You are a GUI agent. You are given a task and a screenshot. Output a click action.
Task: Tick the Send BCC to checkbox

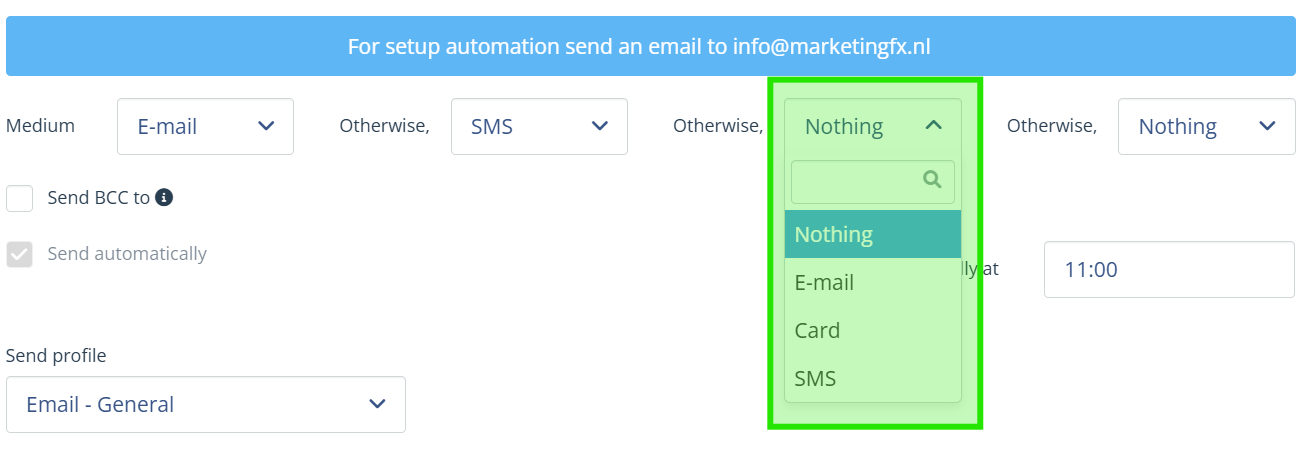(20, 198)
